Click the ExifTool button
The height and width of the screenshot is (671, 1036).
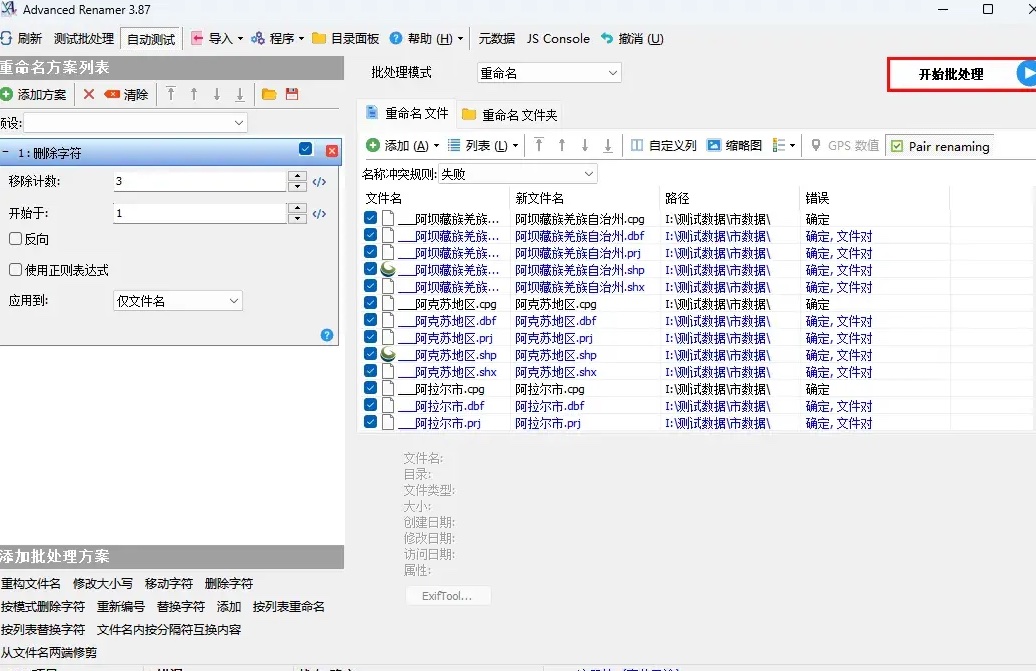448,595
